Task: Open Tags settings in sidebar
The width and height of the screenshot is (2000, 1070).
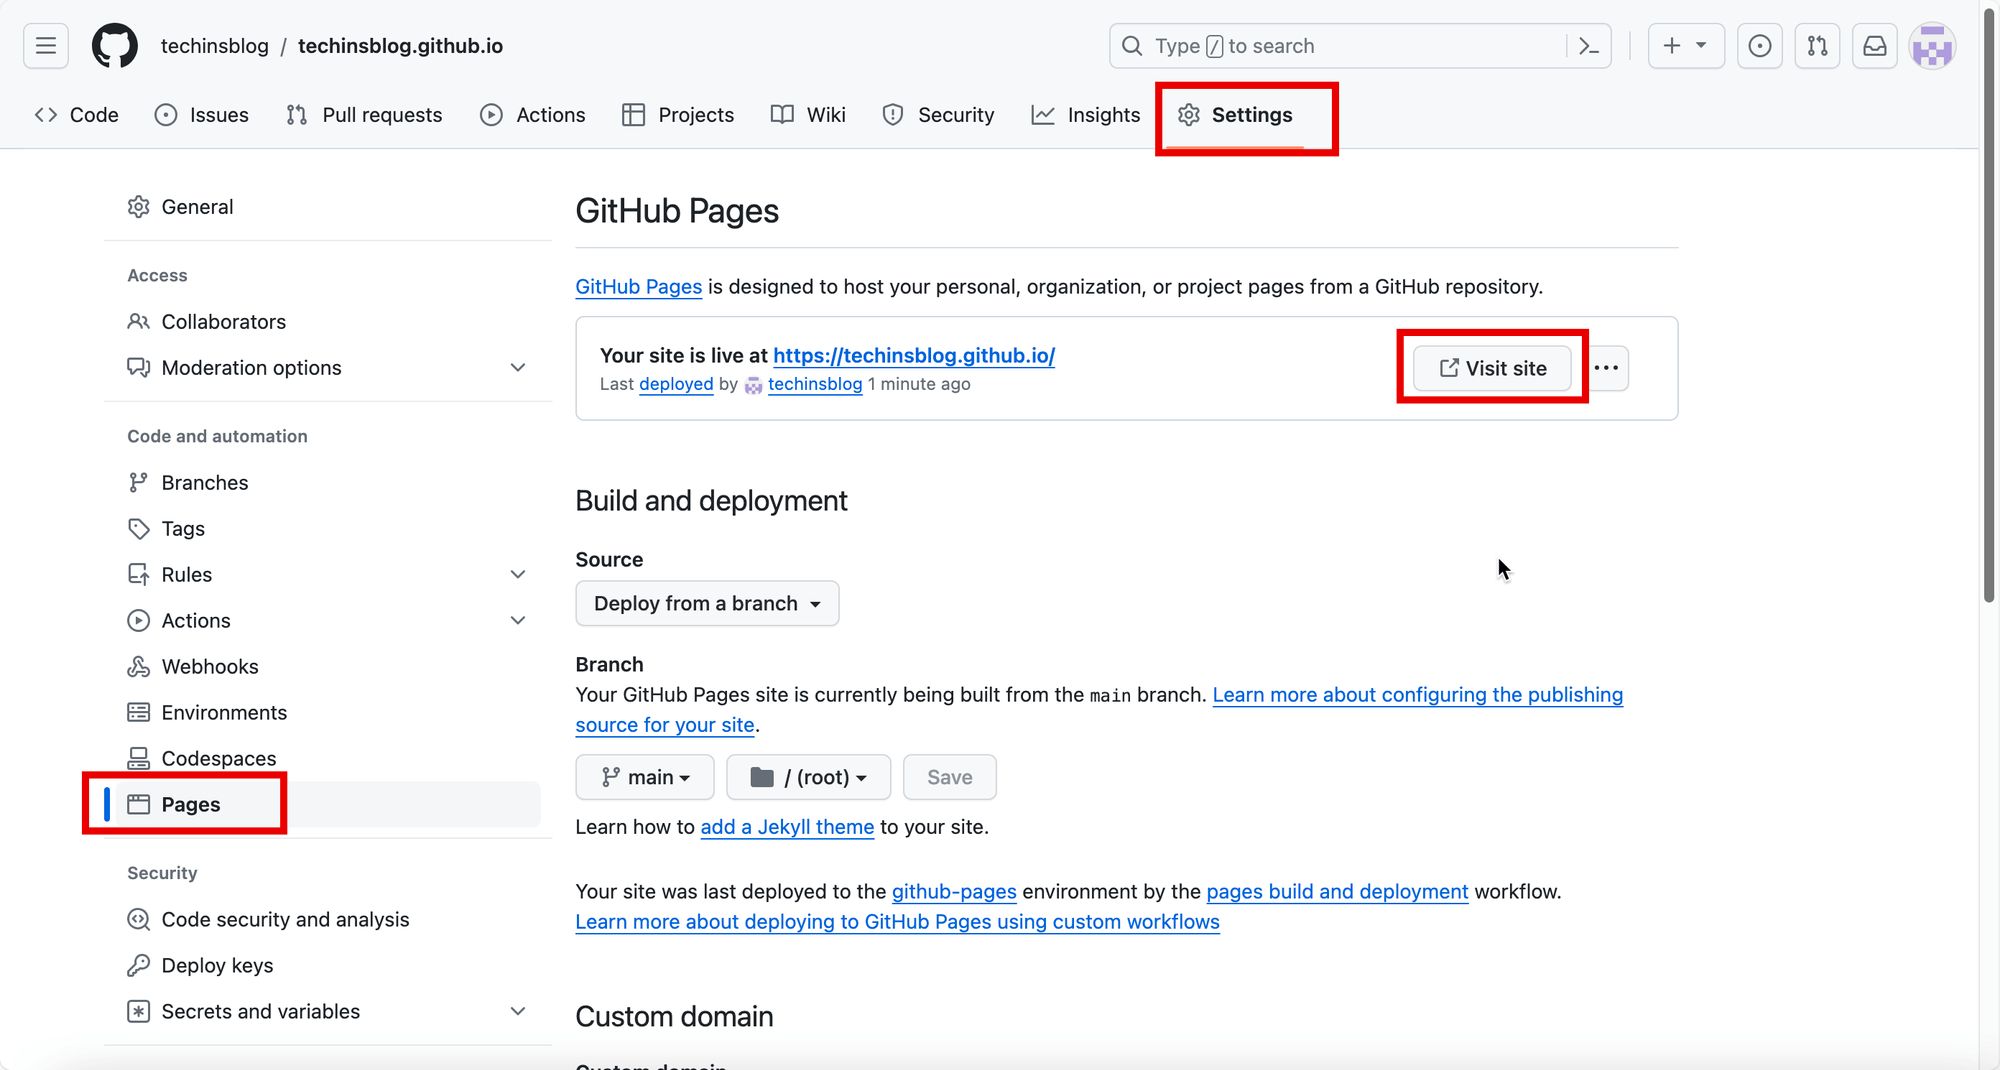Action: tap(328, 529)
